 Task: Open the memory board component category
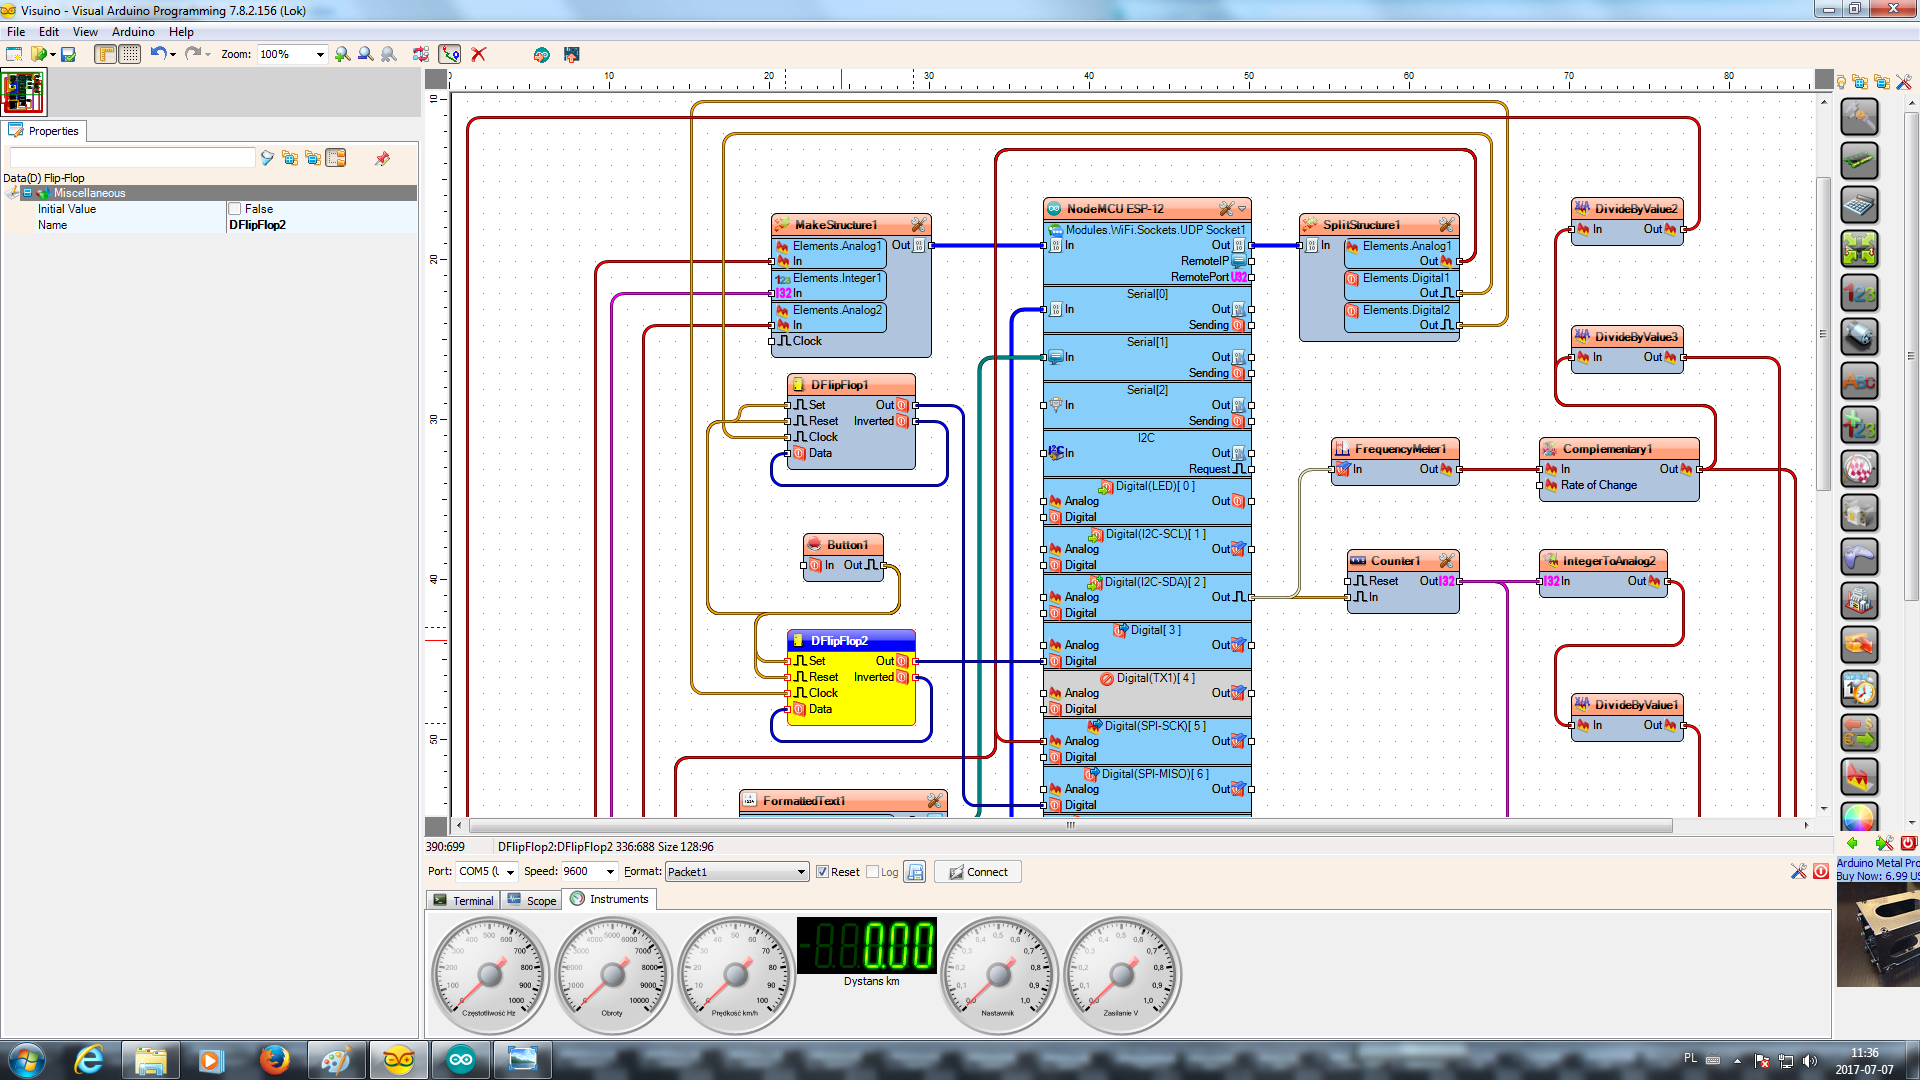pyautogui.click(x=1859, y=161)
